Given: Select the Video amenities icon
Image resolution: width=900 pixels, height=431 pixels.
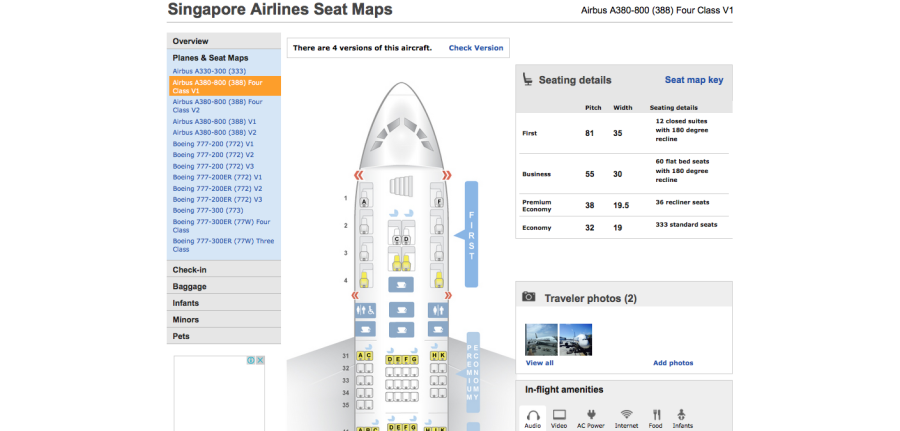Looking at the screenshot, I should coord(559,414).
